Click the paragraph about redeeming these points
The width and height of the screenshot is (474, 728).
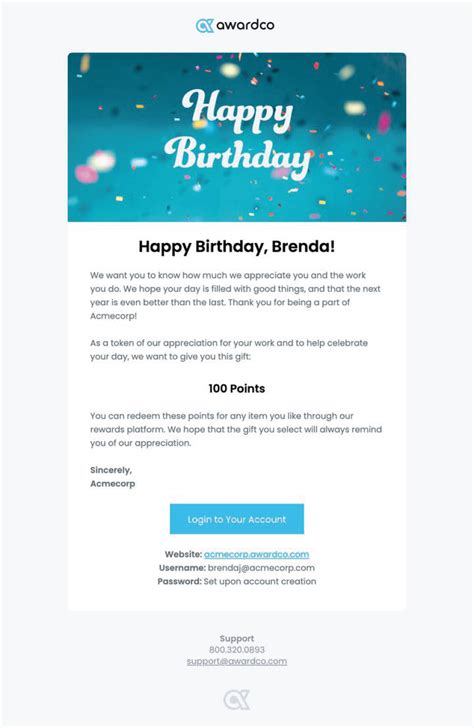tap(236, 429)
